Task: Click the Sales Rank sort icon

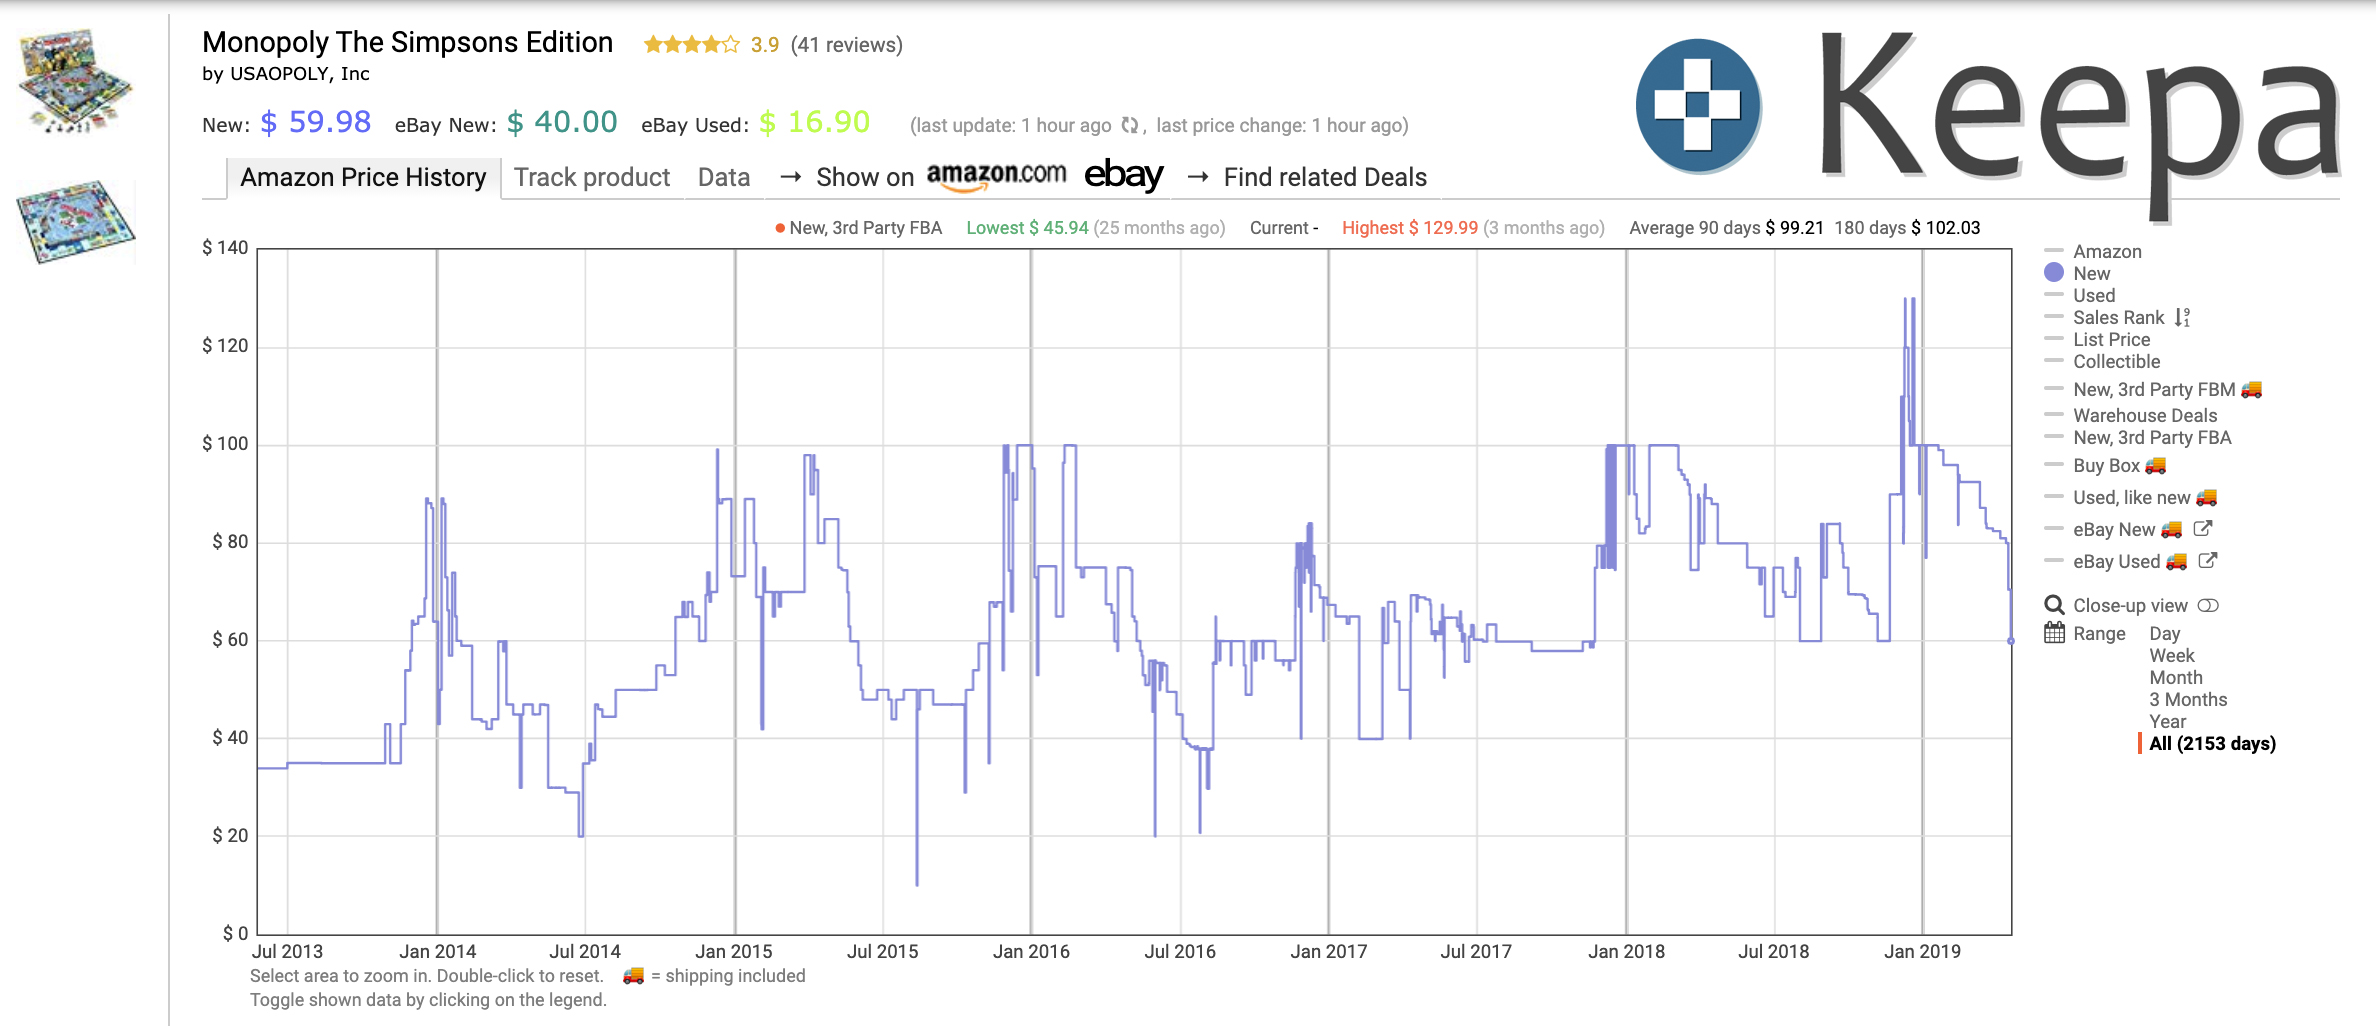Action: (2182, 317)
